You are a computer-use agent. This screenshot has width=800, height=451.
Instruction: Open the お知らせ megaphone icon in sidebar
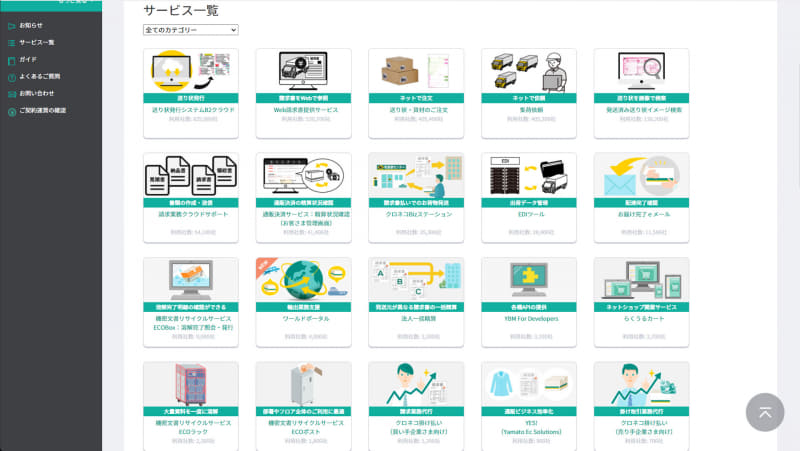tap(12, 26)
